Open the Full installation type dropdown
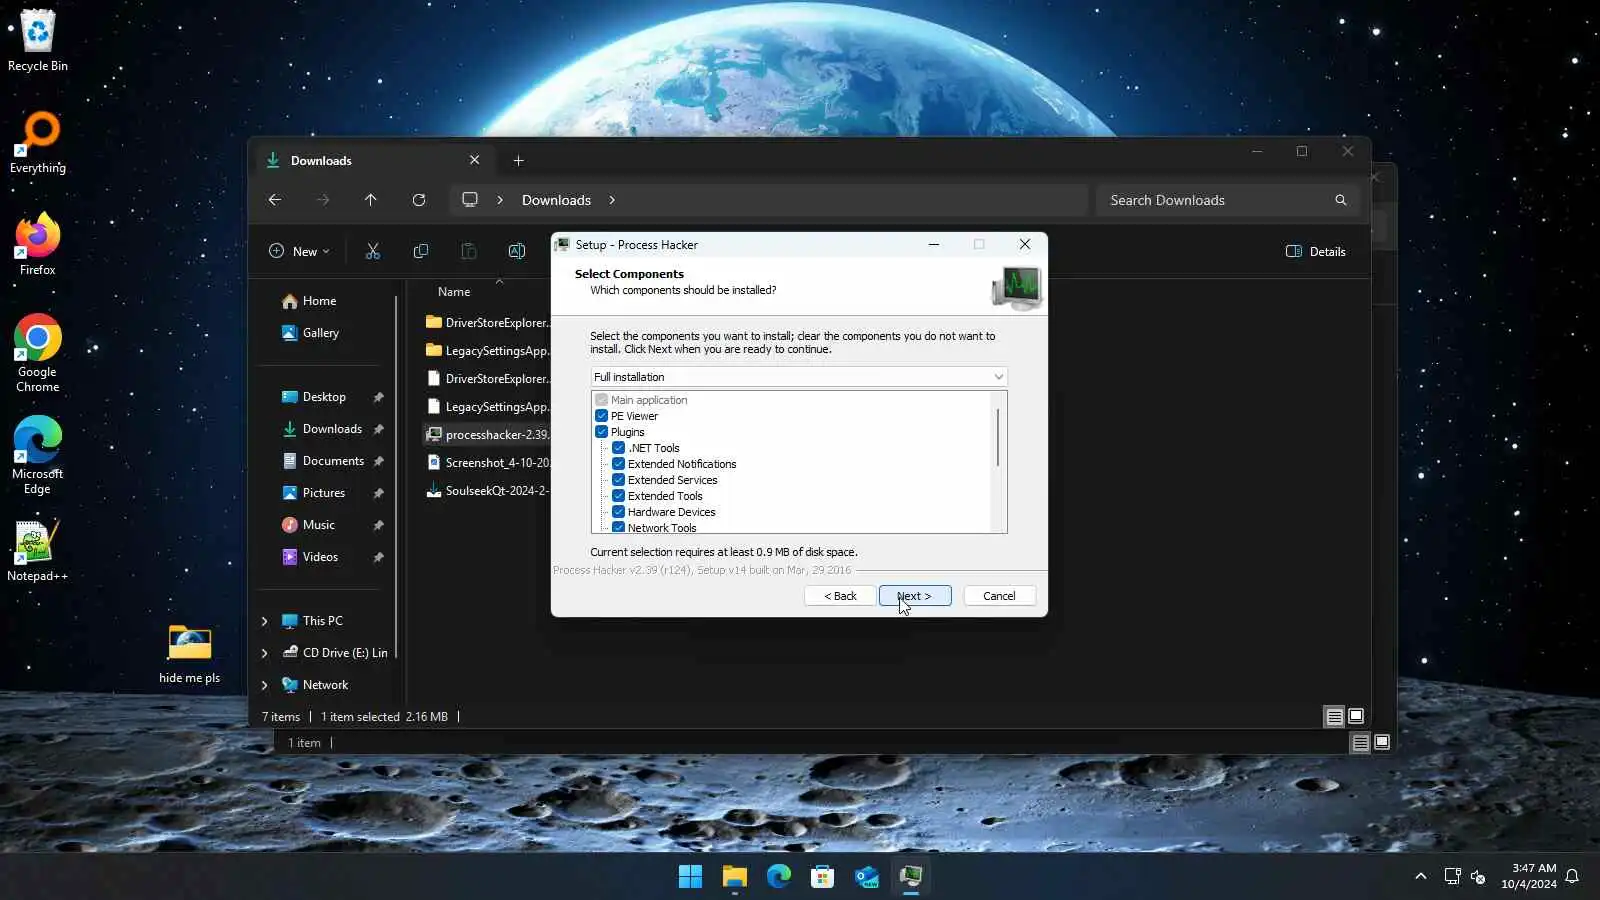The height and width of the screenshot is (900, 1600). [799, 377]
